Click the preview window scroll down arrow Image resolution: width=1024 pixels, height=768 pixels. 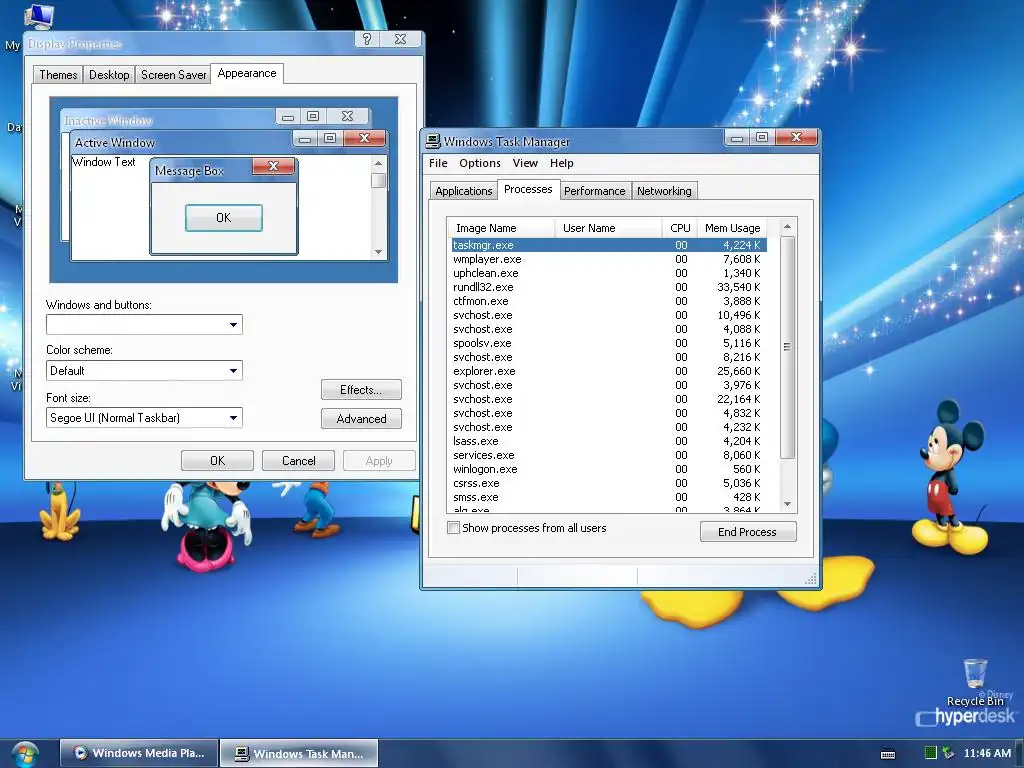click(378, 251)
